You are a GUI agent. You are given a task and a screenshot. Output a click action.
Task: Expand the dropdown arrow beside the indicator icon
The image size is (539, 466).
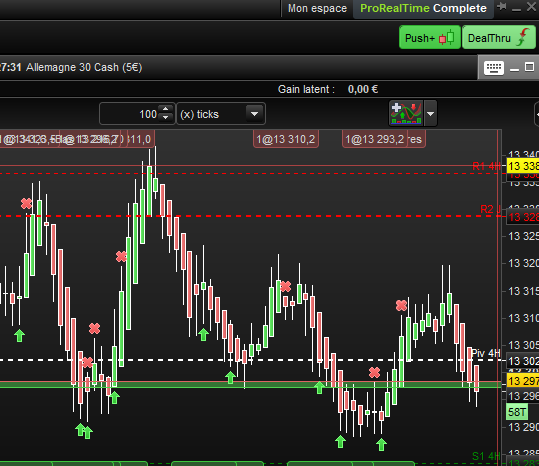[x=430, y=113]
